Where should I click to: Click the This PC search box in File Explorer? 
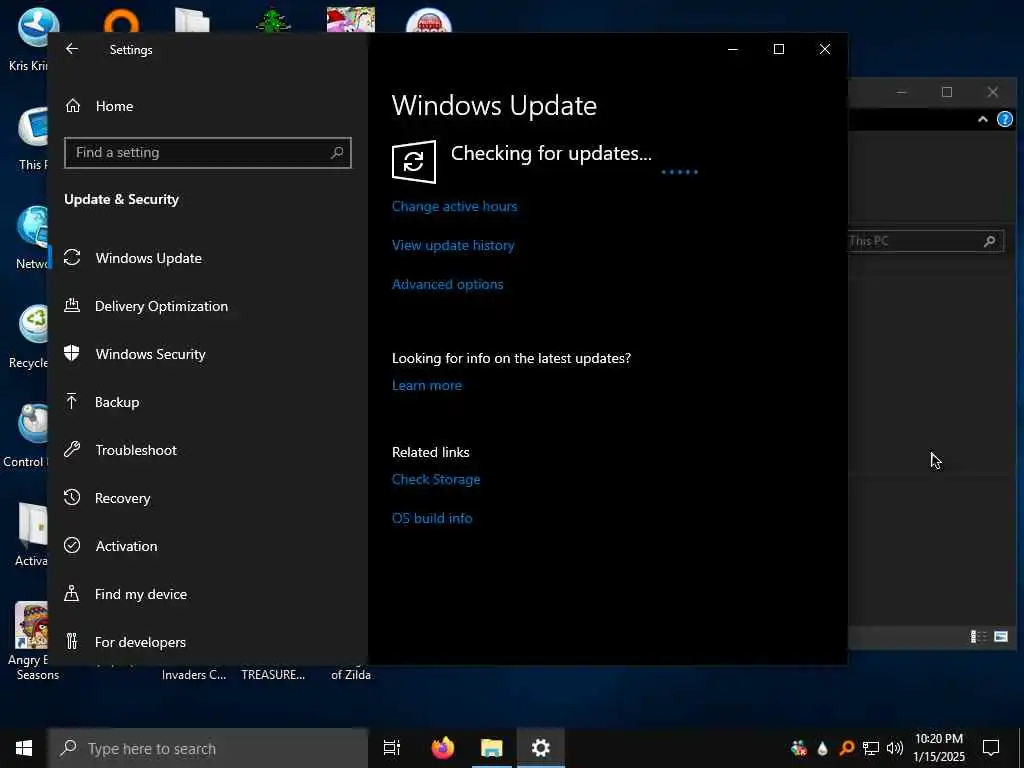tap(925, 241)
